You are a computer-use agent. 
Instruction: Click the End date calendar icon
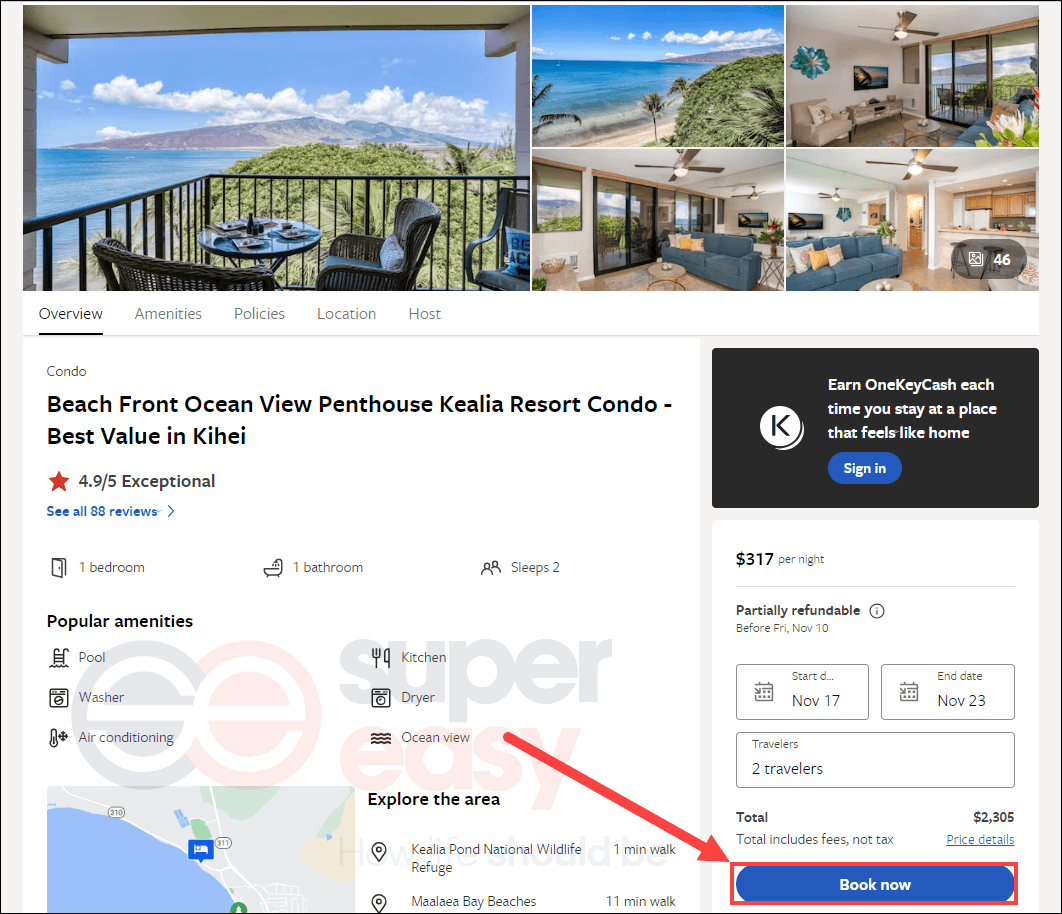click(x=908, y=691)
